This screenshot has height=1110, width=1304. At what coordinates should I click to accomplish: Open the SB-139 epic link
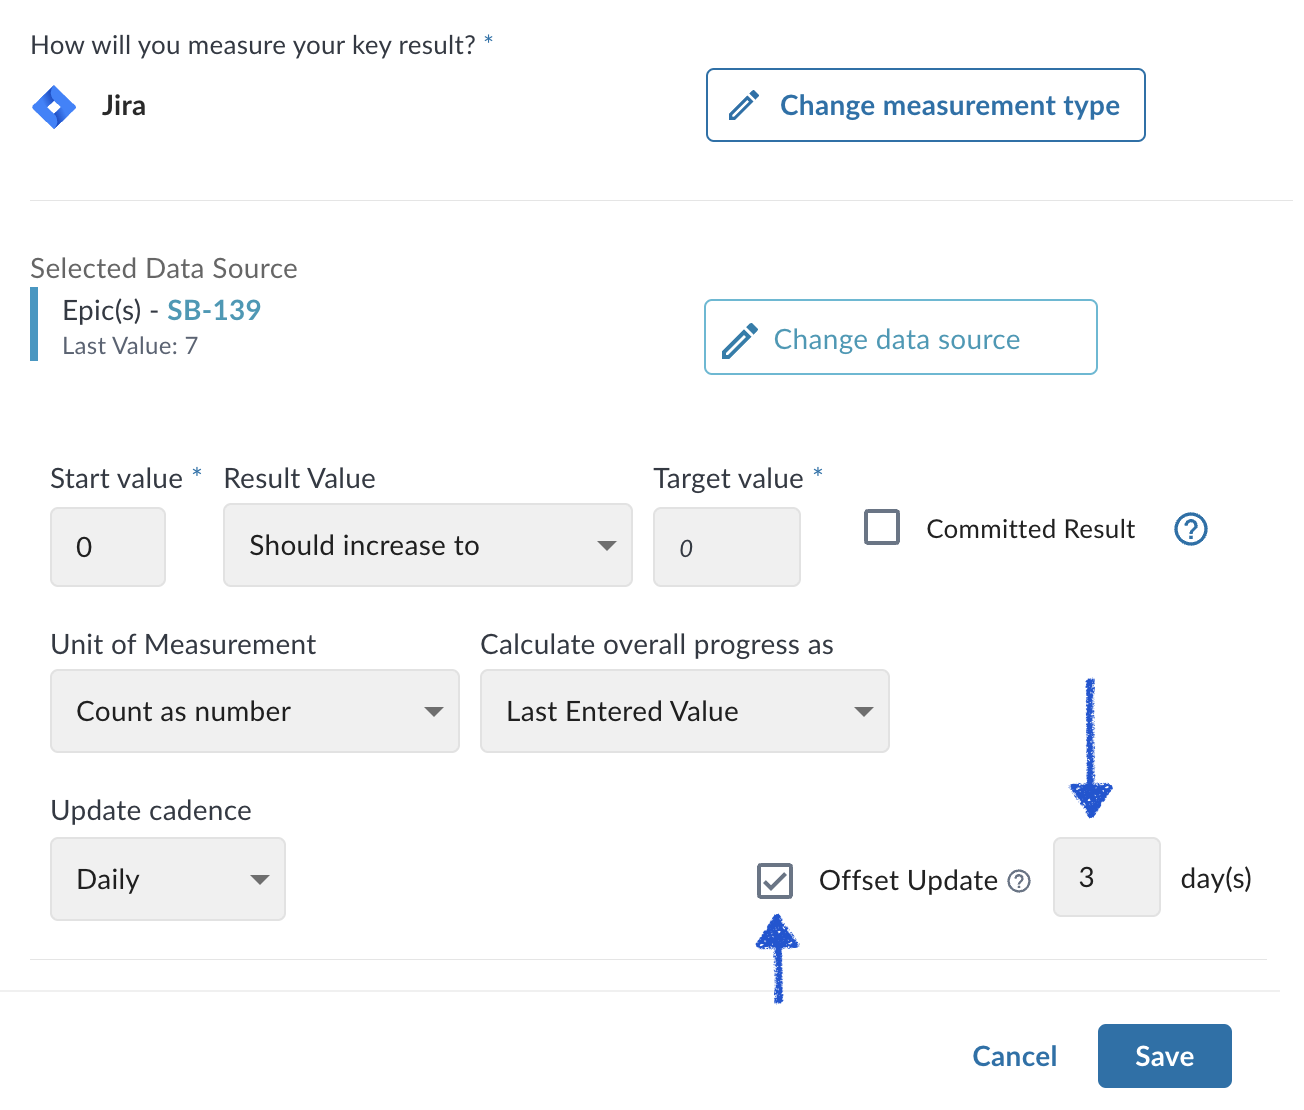(214, 310)
